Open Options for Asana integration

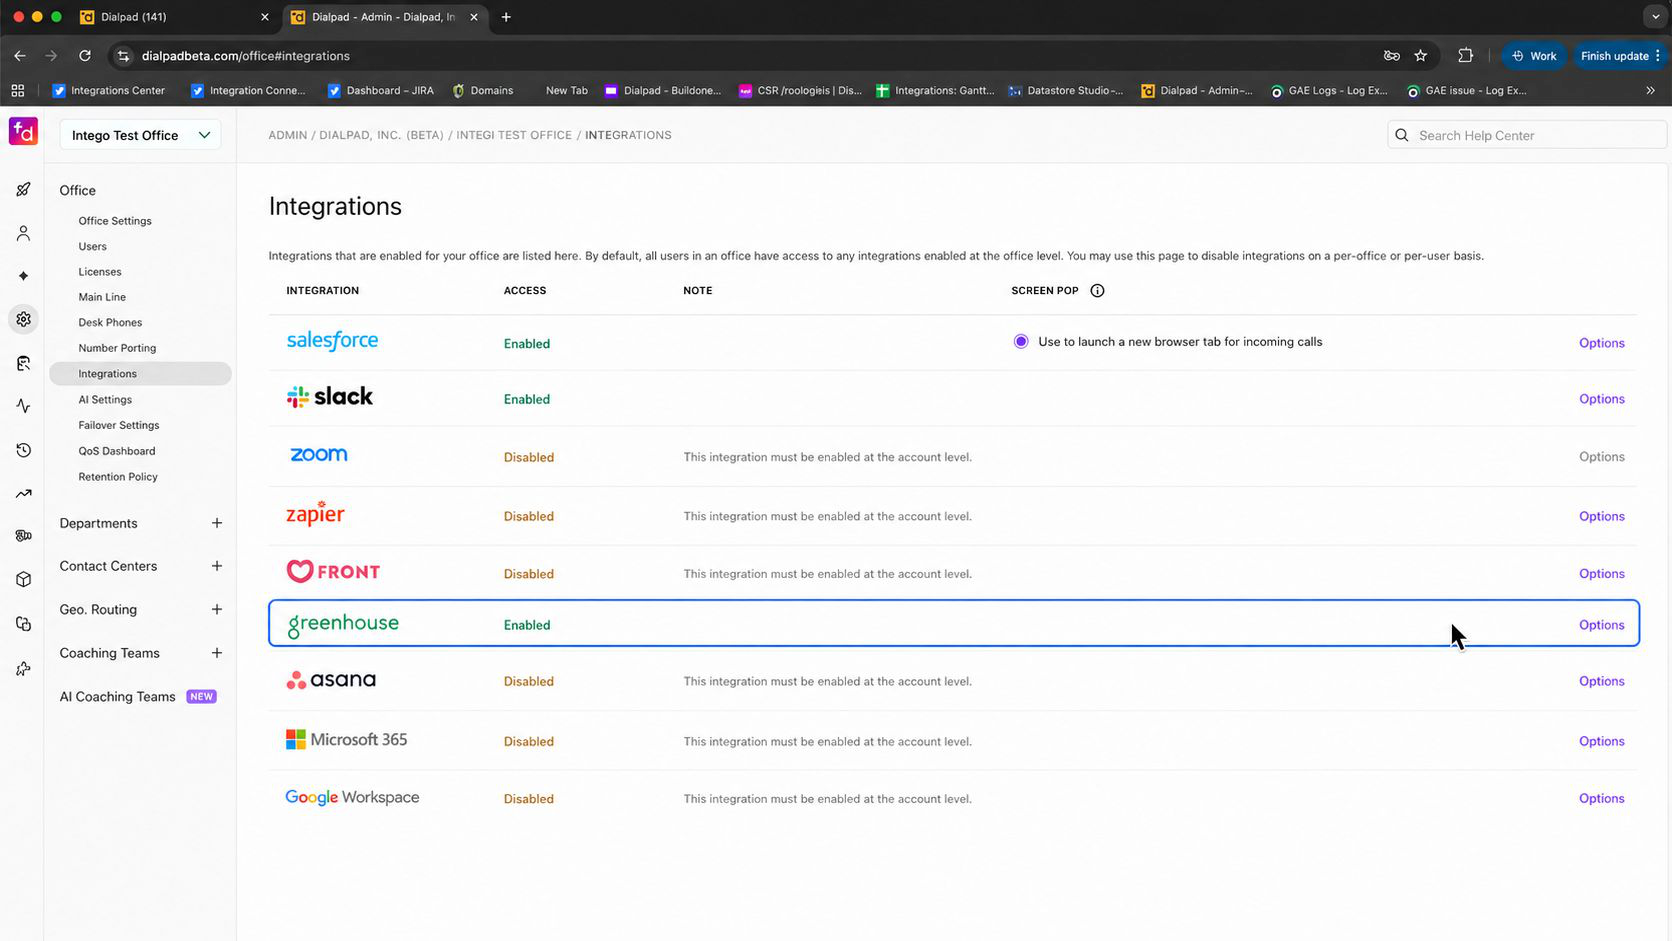(x=1601, y=681)
